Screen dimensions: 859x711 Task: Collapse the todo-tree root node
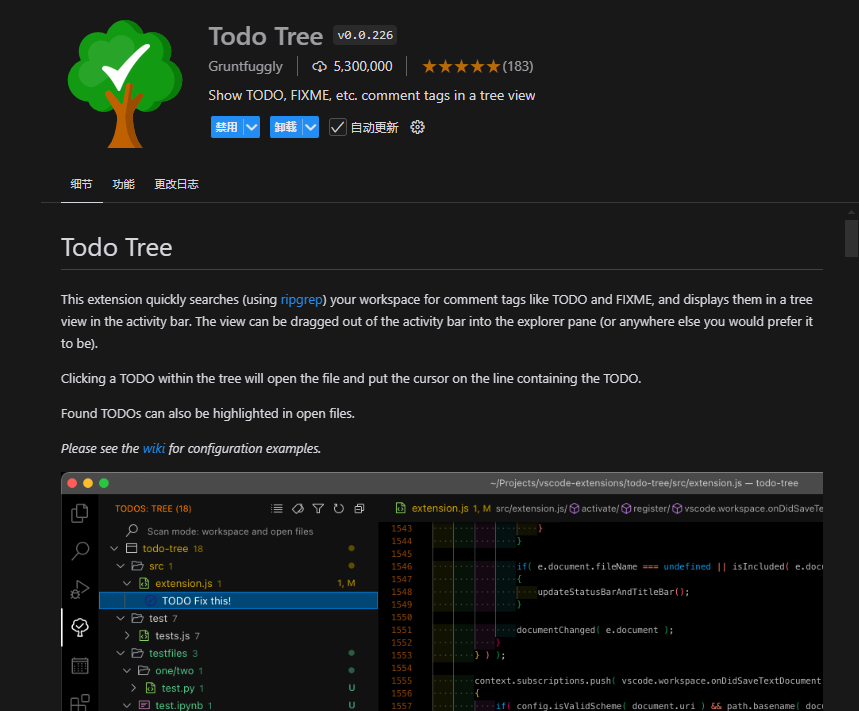(x=114, y=548)
